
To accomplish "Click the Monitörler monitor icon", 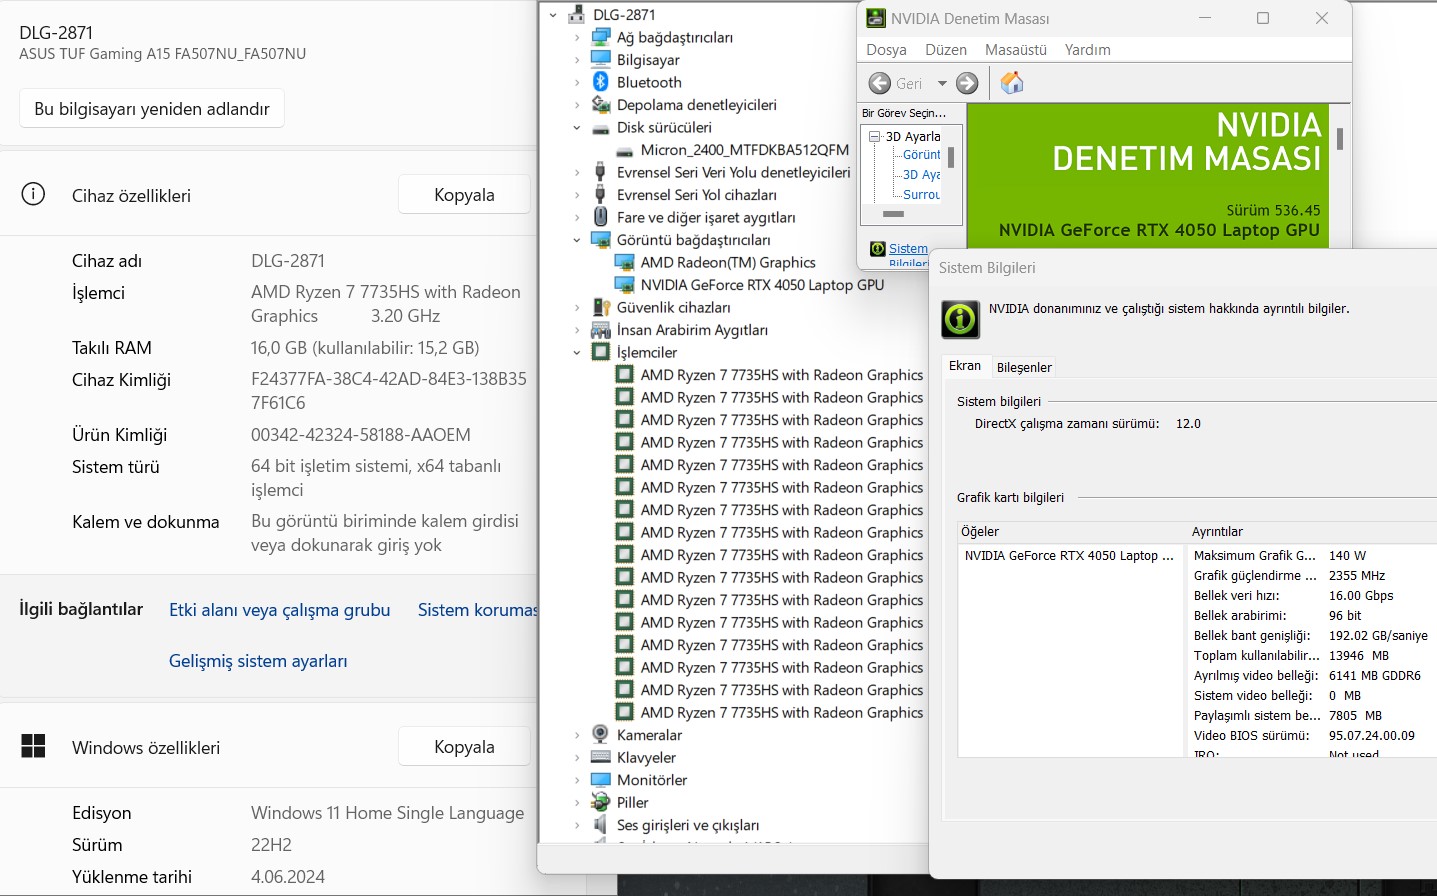I will pos(601,780).
